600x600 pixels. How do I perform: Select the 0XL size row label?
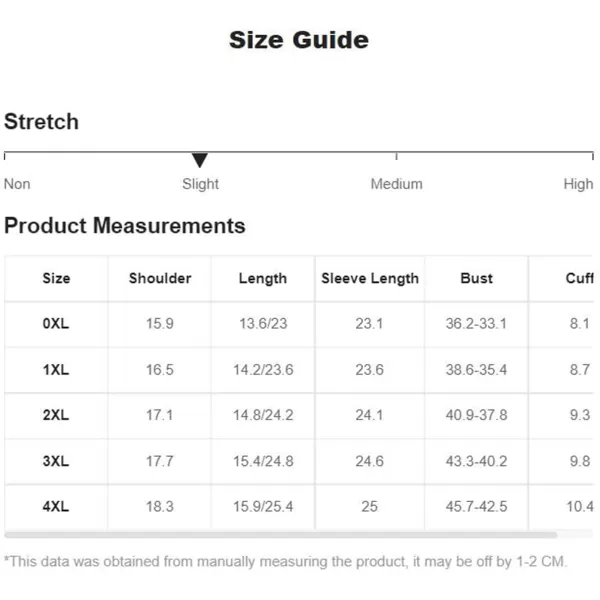(x=56, y=324)
